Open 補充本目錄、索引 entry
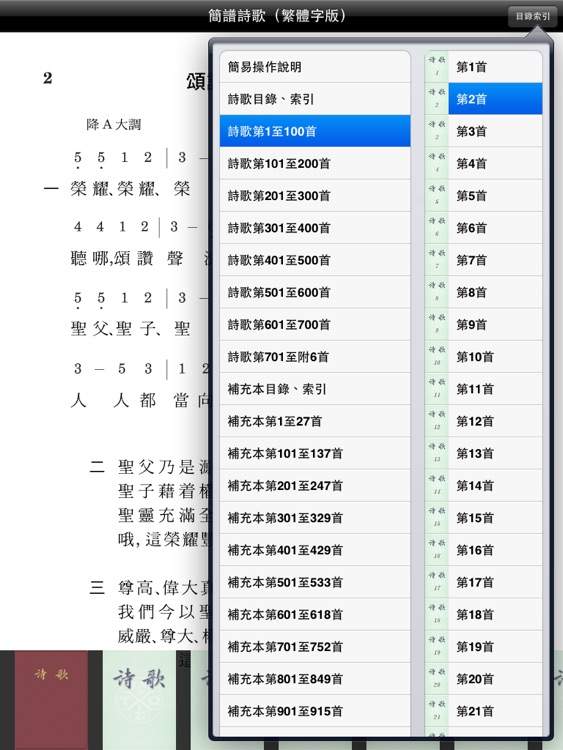Viewport: 563px width, 750px height. pos(315,389)
